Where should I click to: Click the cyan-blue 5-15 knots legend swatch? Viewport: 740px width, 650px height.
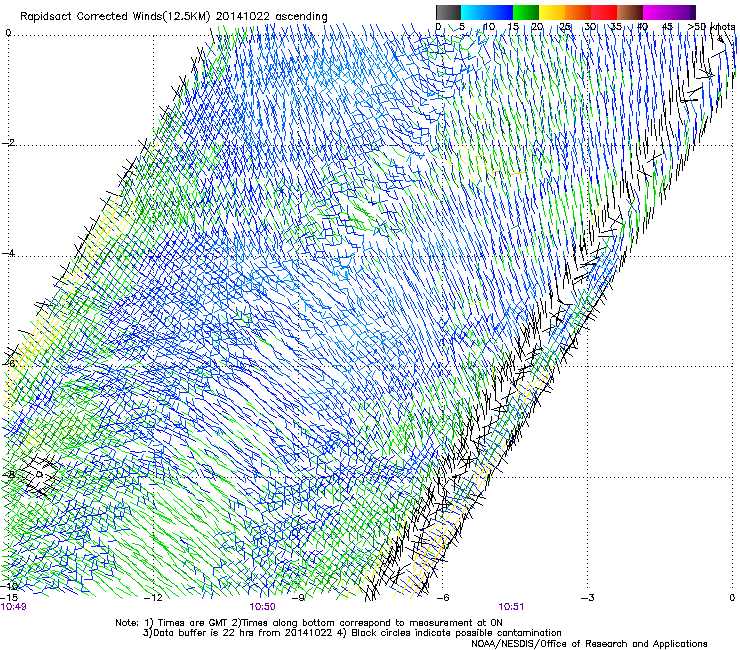point(487,12)
